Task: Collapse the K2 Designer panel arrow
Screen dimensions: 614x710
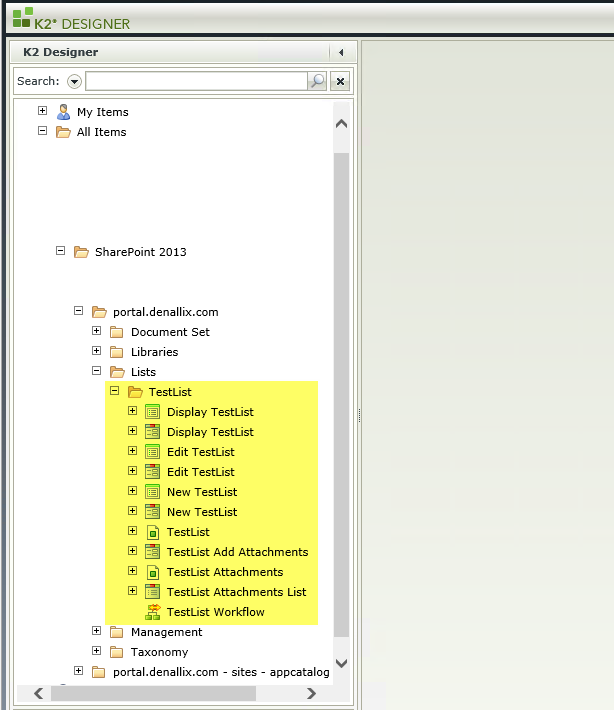Action: coord(341,53)
